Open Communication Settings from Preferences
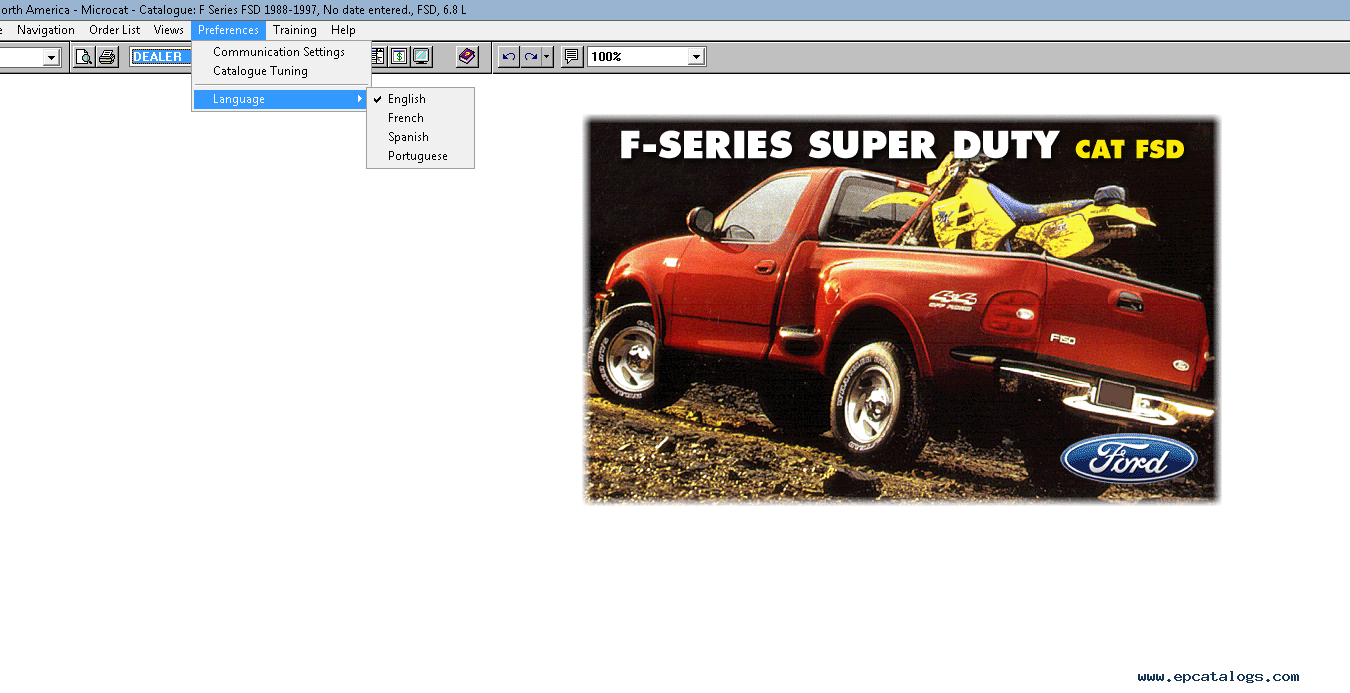This screenshot has height=693, width=1350. click(x=280, y=52)
